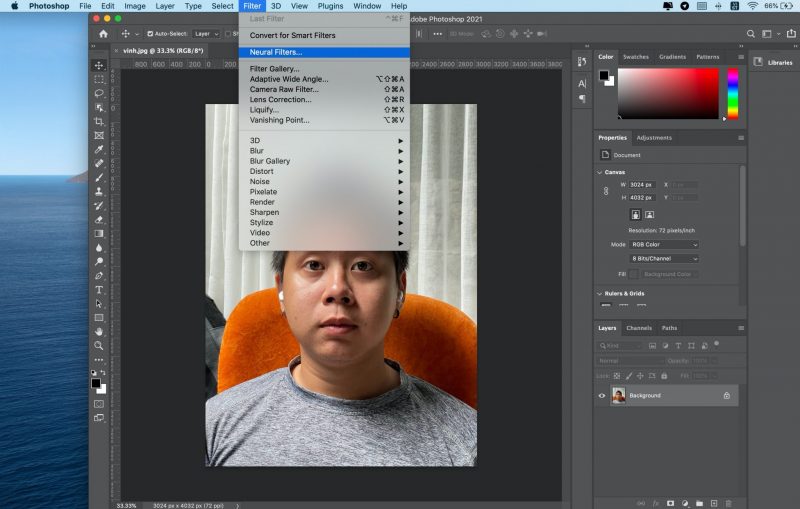Set canvas orientation to portrait
800x509 pixels.
tap(636, 215)
